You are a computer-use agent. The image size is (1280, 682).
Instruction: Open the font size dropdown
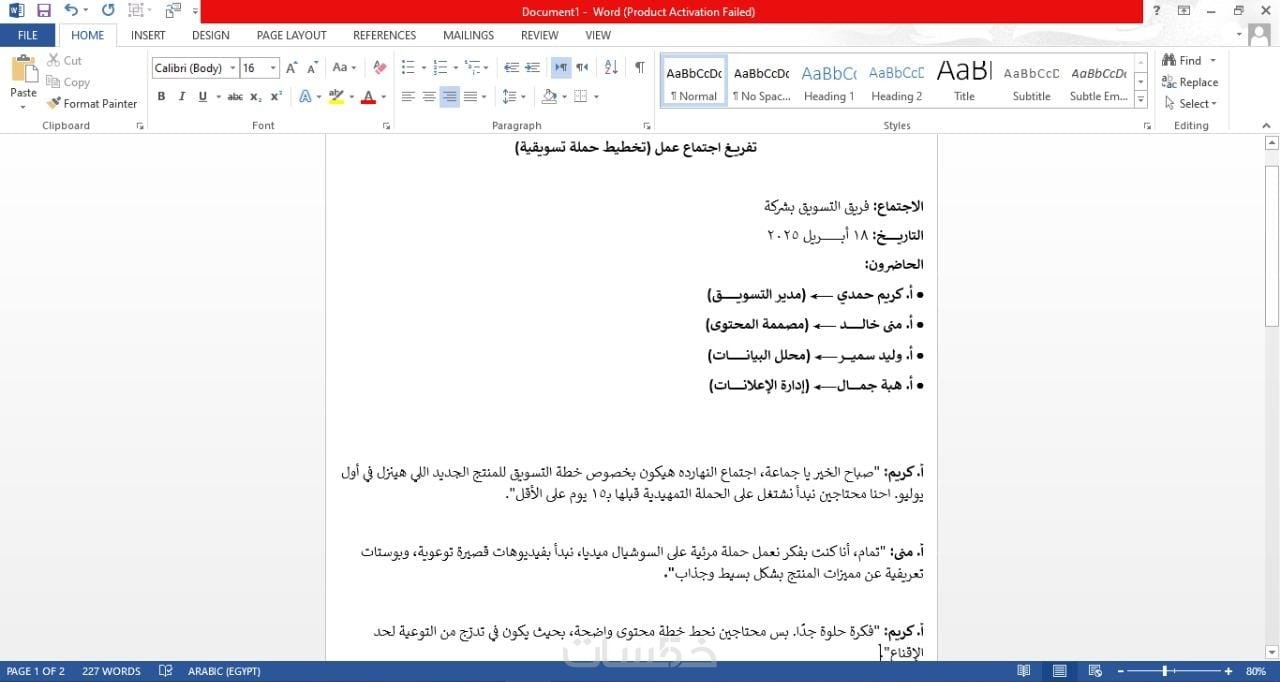273,68
